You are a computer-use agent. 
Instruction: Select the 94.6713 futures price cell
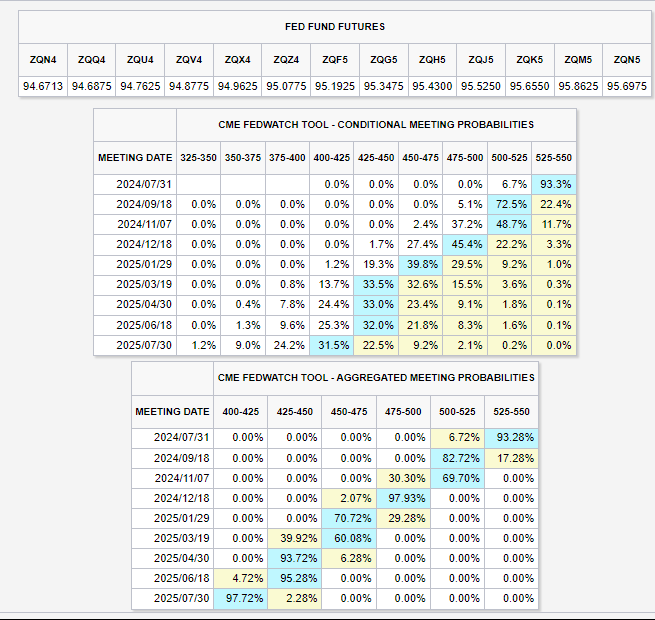[x=43, y=86]
